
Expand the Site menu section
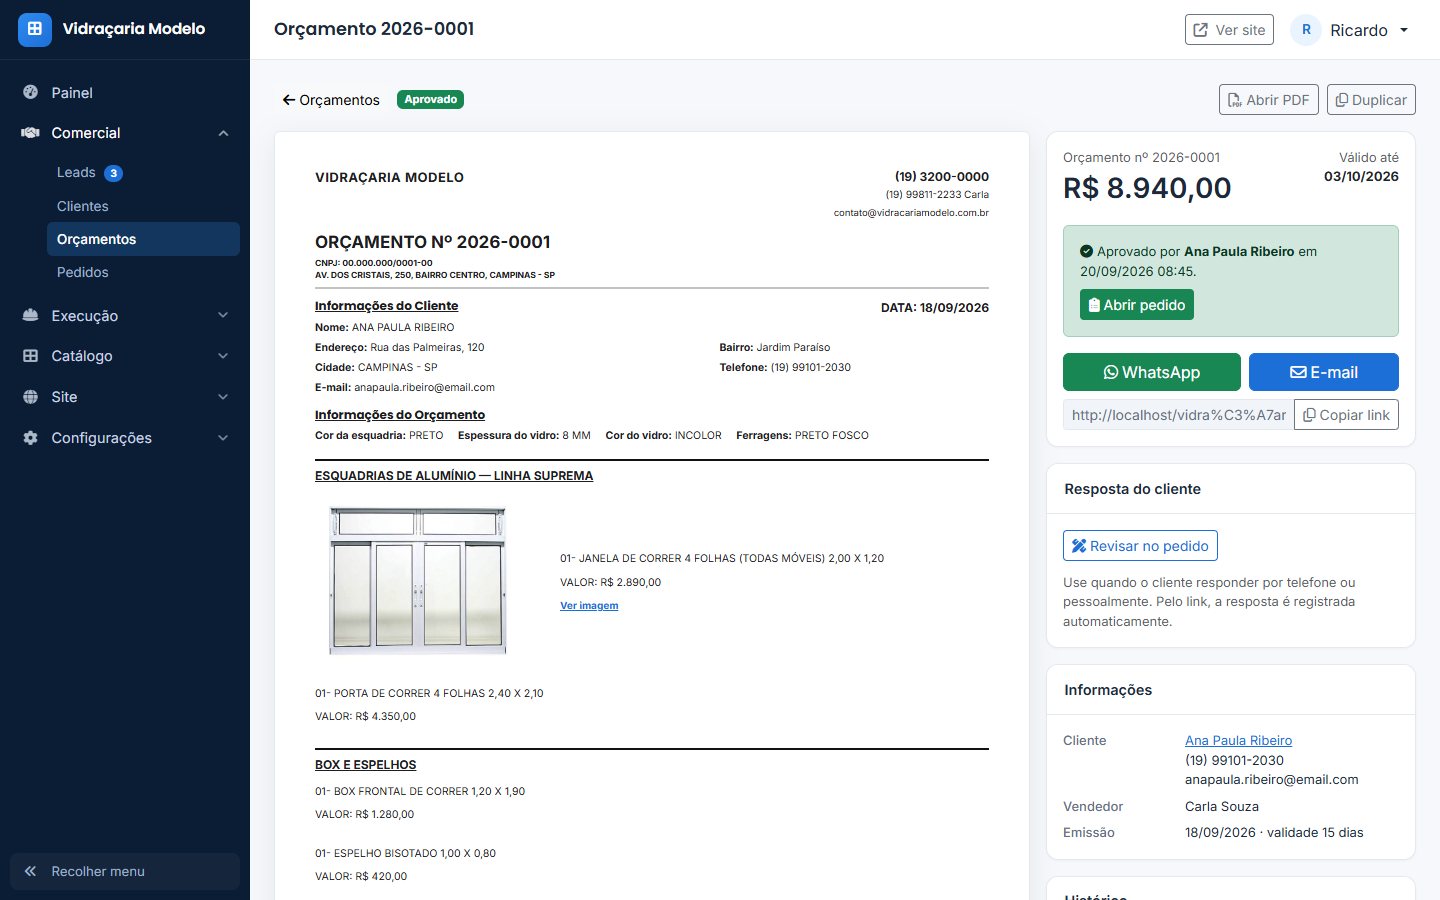(x=125, y=397)
